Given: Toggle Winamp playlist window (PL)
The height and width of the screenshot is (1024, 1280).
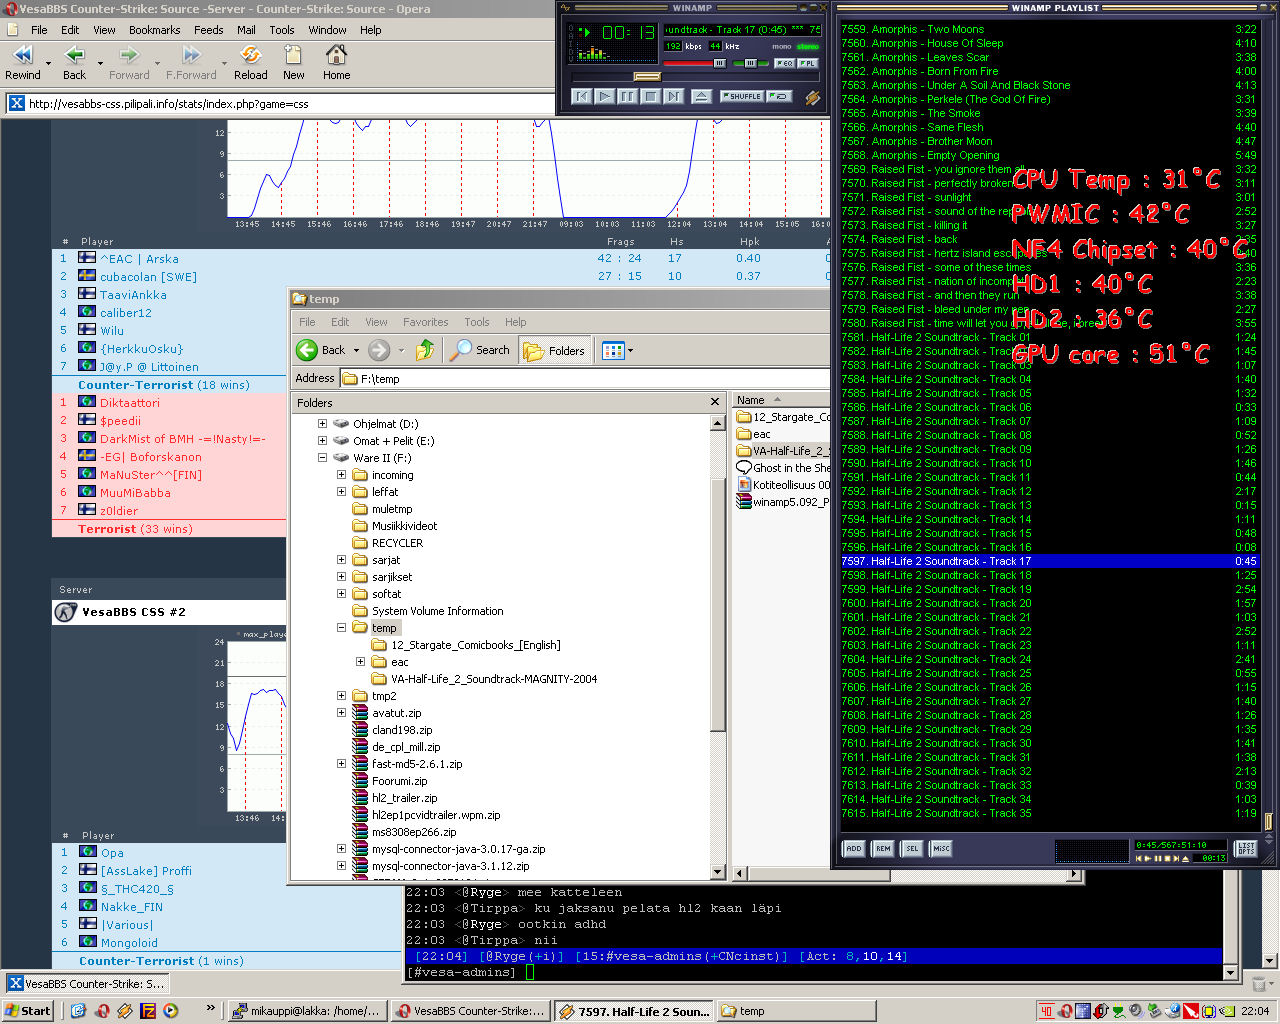Looking at the screenshot, I should [x=808, y=63].
